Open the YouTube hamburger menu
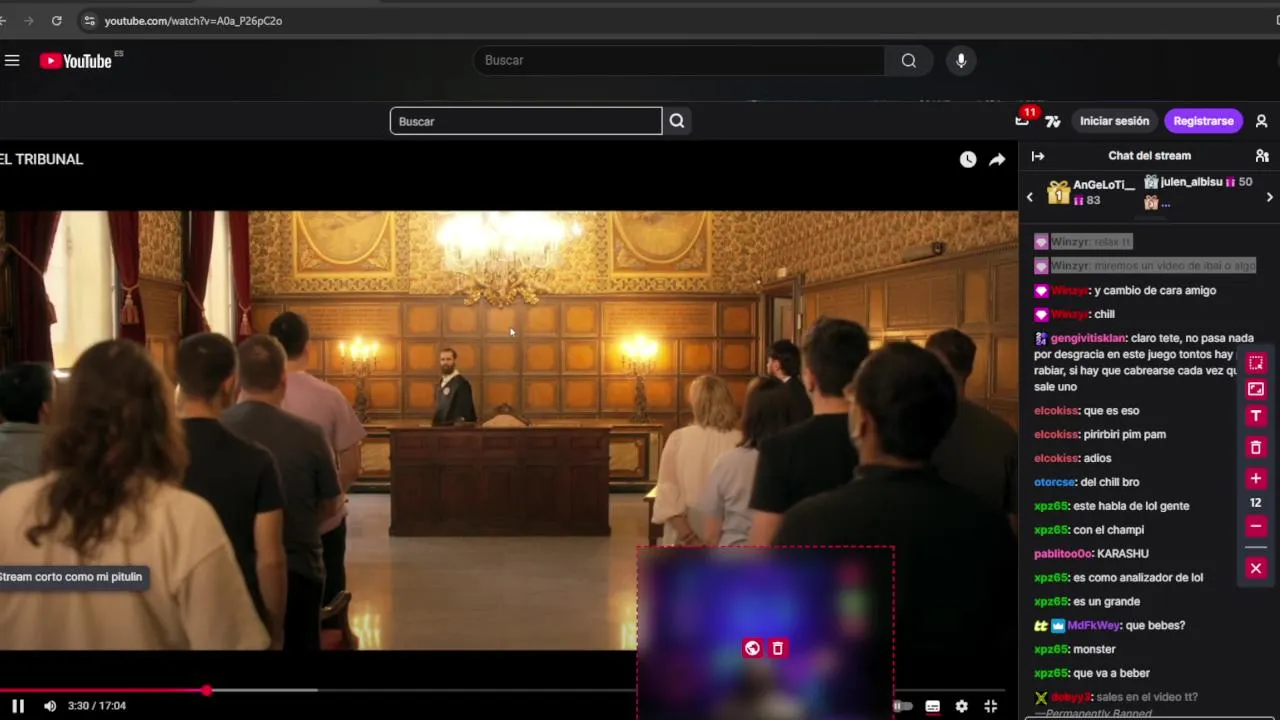Screen dimensions: 1280x720 [12, 61]
